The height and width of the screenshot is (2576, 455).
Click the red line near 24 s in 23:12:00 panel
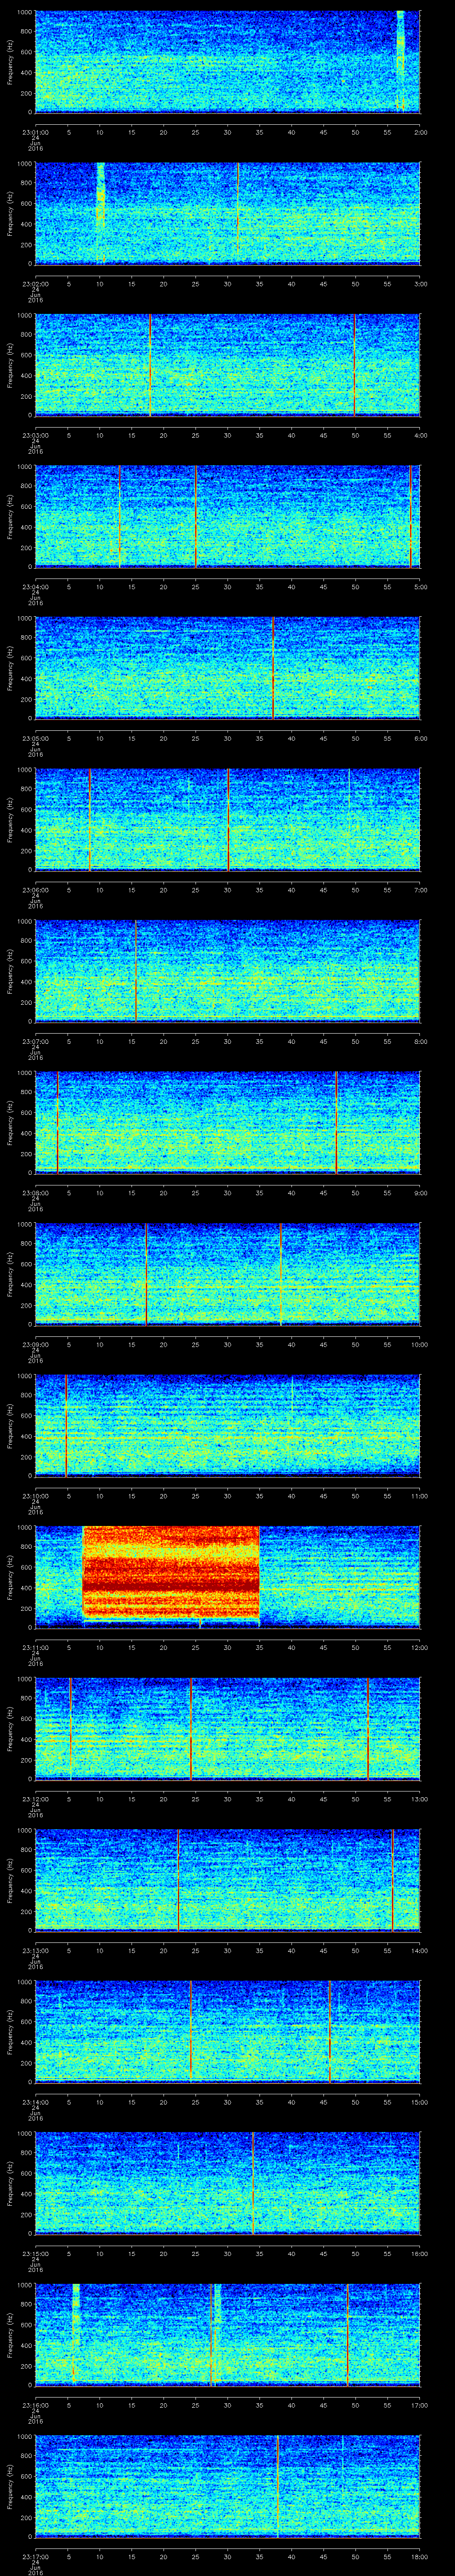click(190, 1729)
